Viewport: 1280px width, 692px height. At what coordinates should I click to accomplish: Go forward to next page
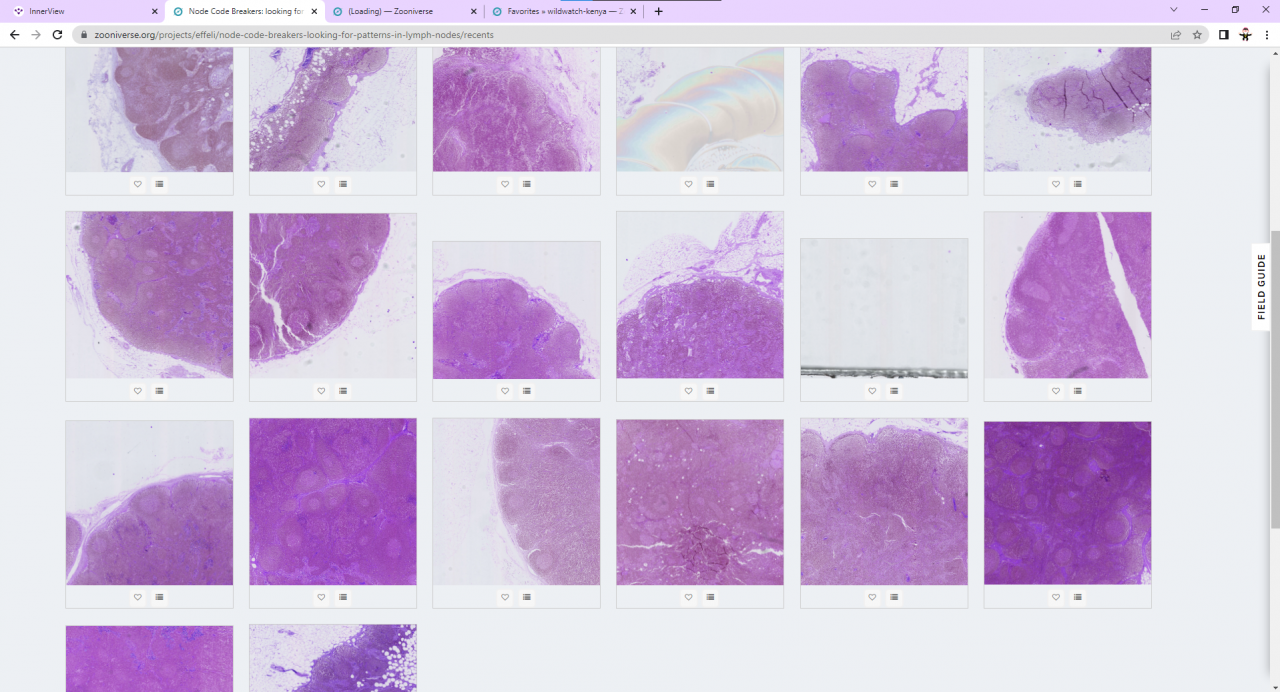click(x=36, y=34)
